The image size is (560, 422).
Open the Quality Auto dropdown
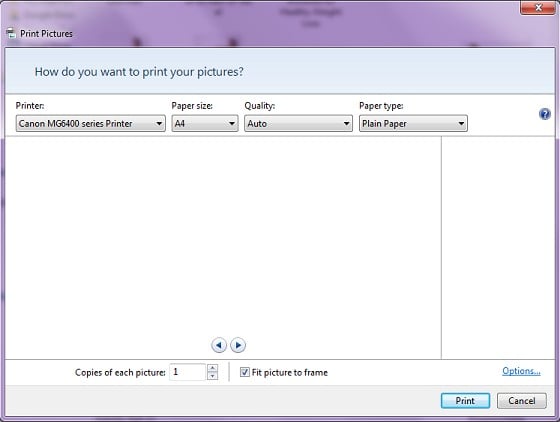(x=299, y=124)
